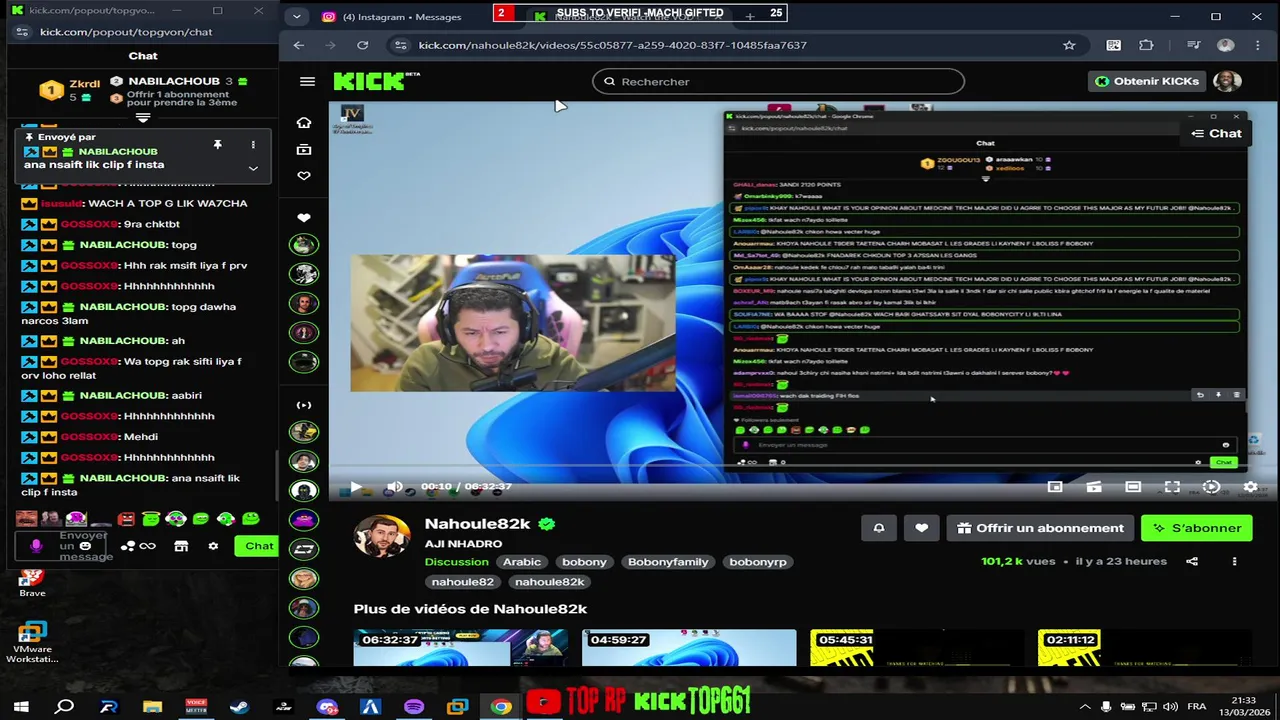The image size is (1280, 720).
Task: Open Windows Start menu
Action: coord(21,707)
